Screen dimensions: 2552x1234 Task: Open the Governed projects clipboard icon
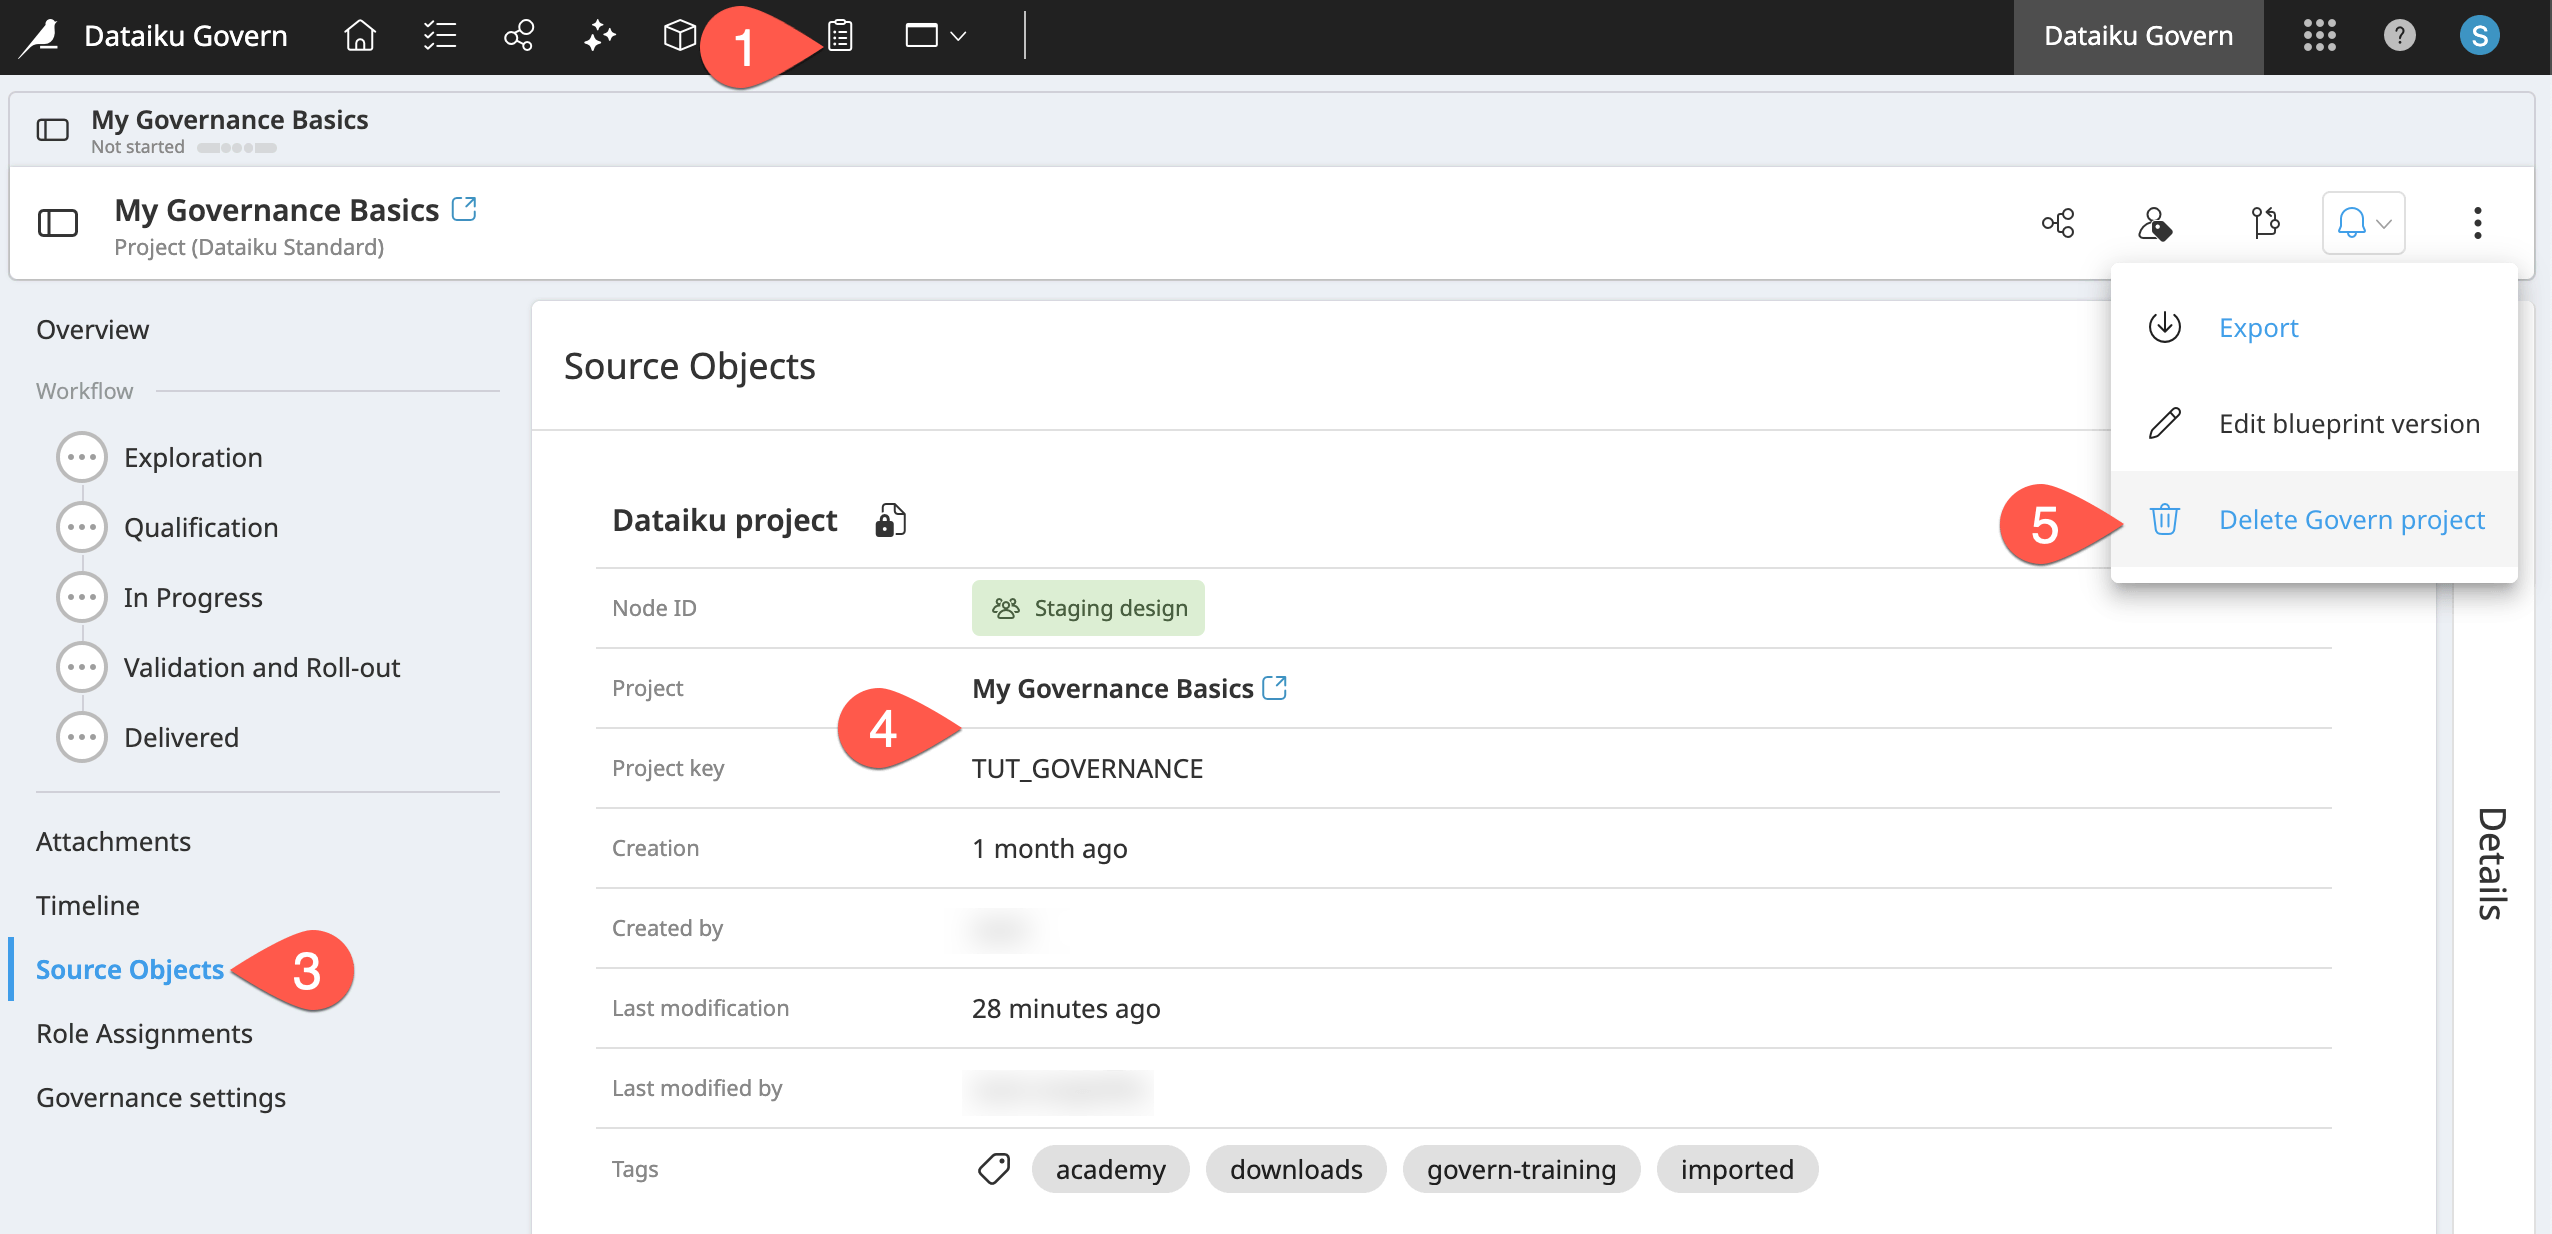(x=840, y=37)
